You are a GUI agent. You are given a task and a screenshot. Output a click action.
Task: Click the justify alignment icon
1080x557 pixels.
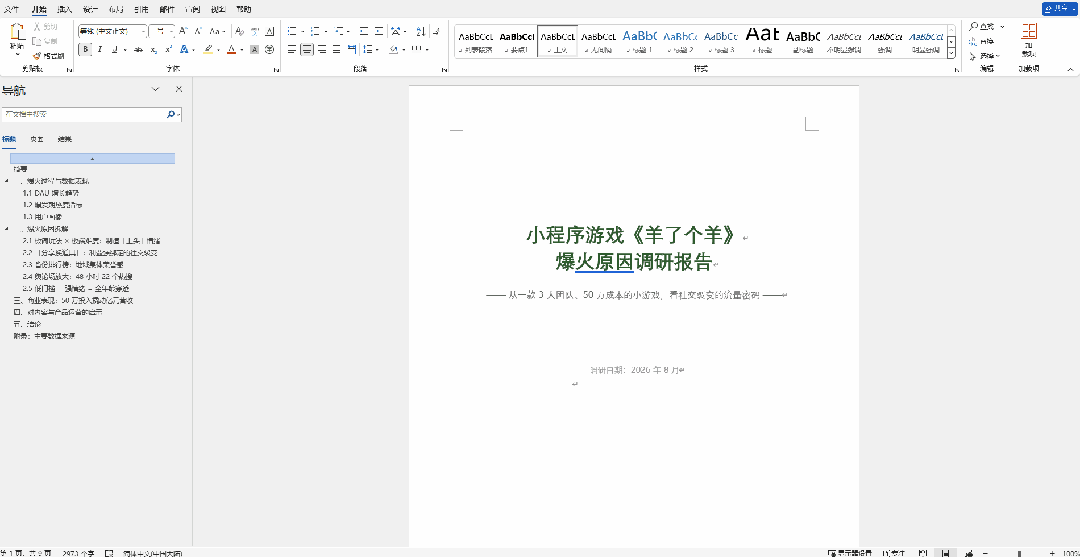coord(337,50)
